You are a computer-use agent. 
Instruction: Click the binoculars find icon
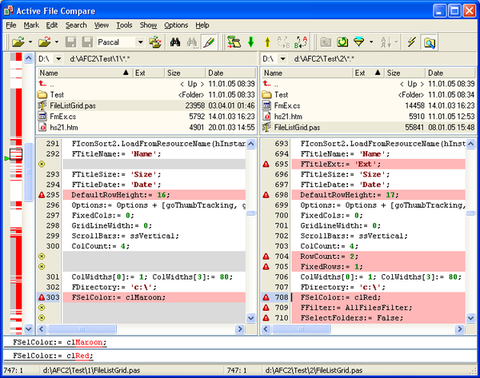coord(175,42)
